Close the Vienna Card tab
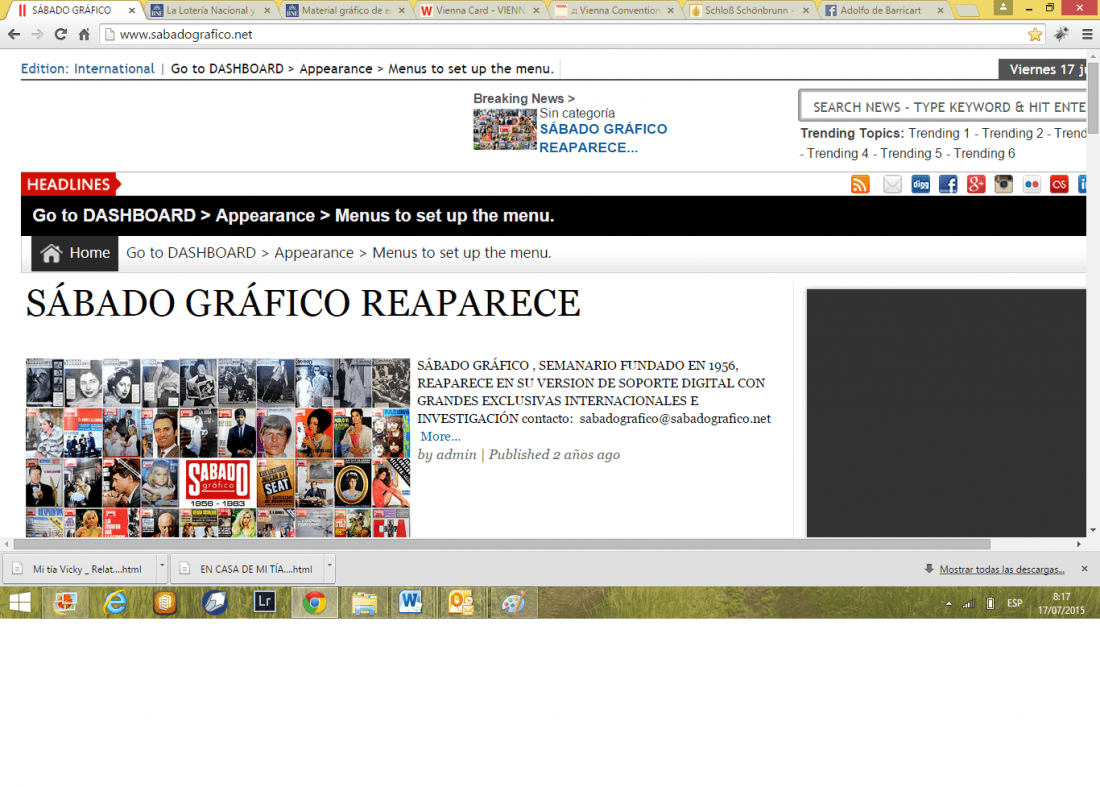Image resolution: width=1100 pixels, height=787 pixels. pos(536,11)
